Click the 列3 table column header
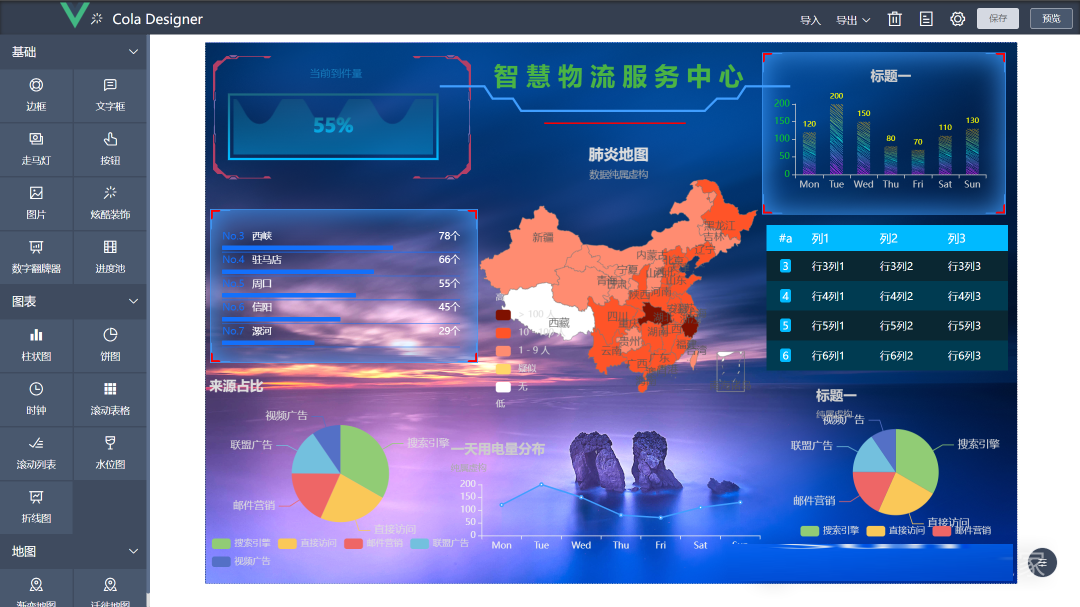Screen dimensions: 1080x607 click(x=956, y=238)
